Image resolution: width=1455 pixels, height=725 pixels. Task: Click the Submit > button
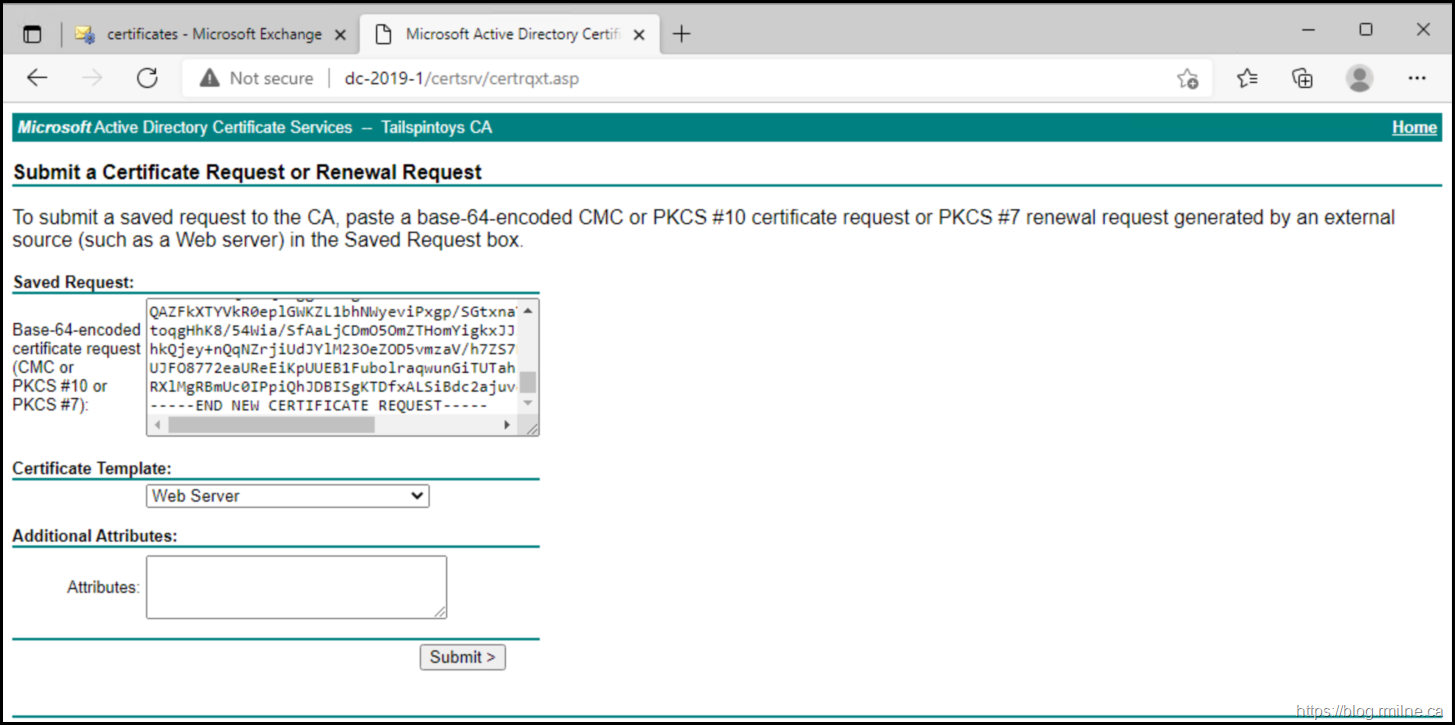(462, 657)
